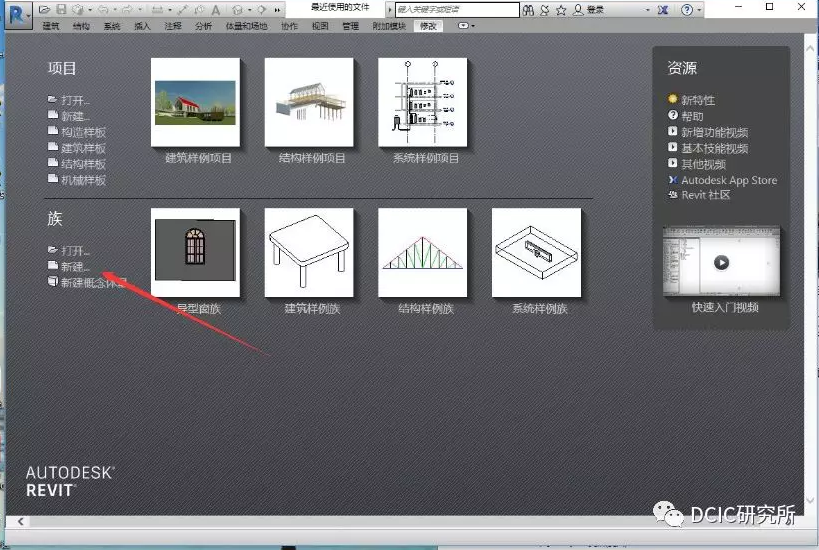Click the Section diamond icon in quick access toolbar
The height and width of the screenshot is (550, 819).
pyautogui.click(x=262, y=9)
